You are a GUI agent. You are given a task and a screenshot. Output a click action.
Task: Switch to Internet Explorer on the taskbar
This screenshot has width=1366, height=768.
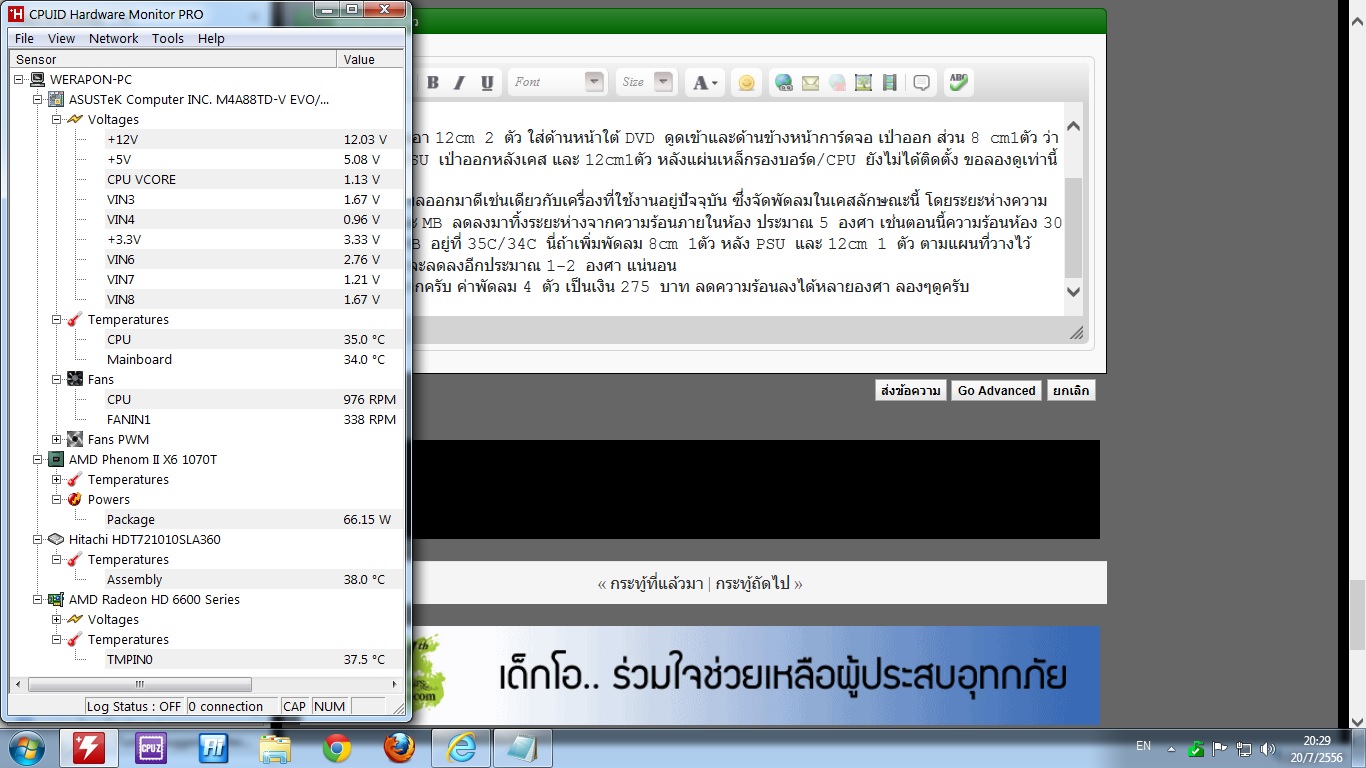click(461, 748)
